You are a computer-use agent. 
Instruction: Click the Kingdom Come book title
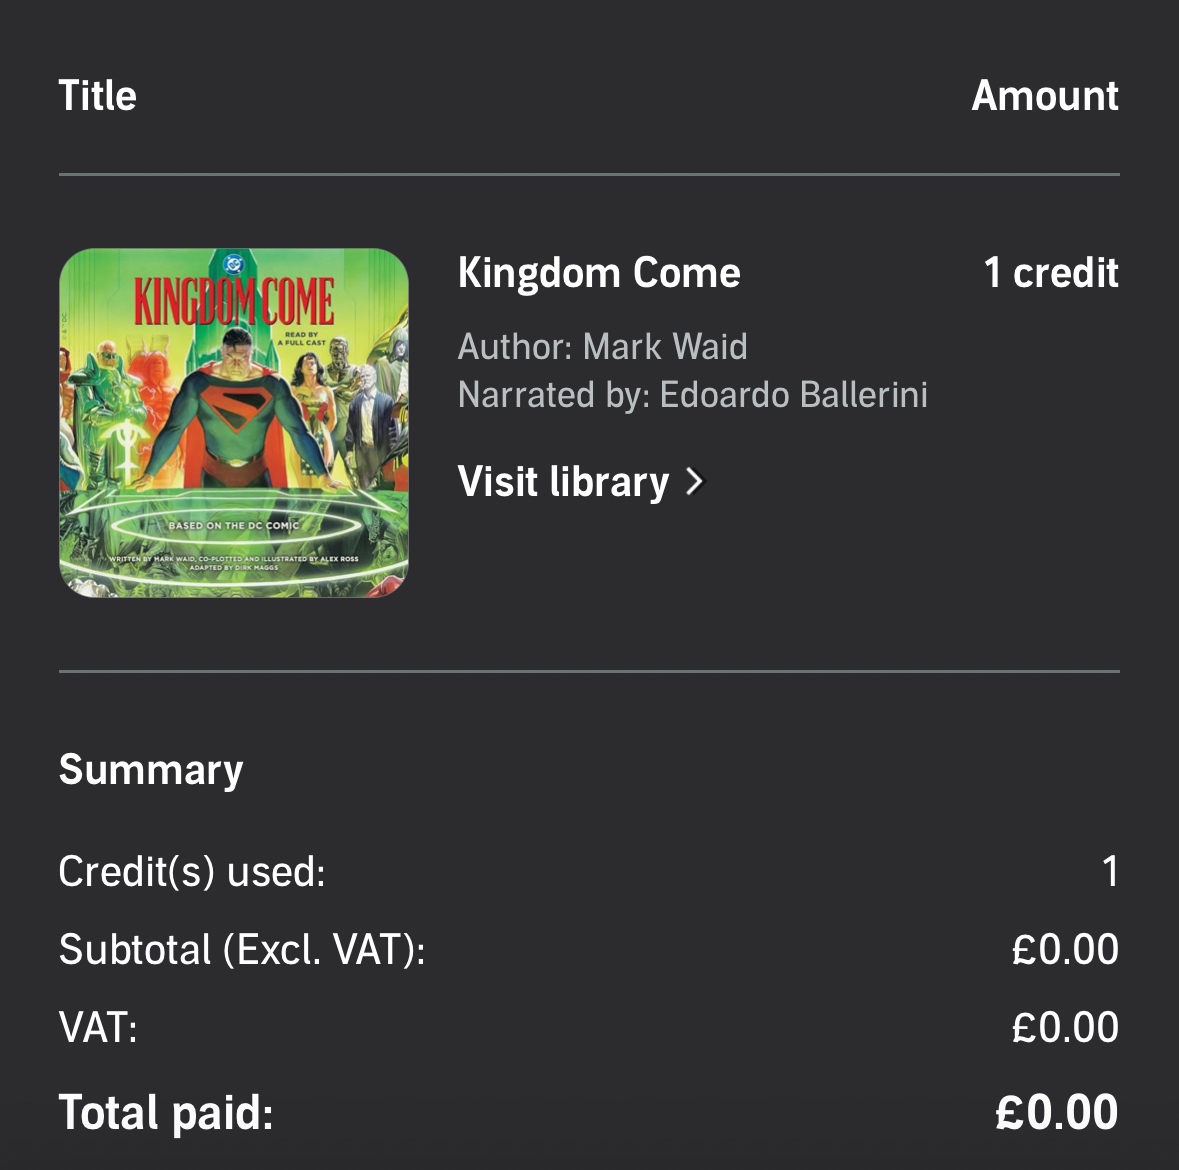pyautogui.click(x=599, y=273)
